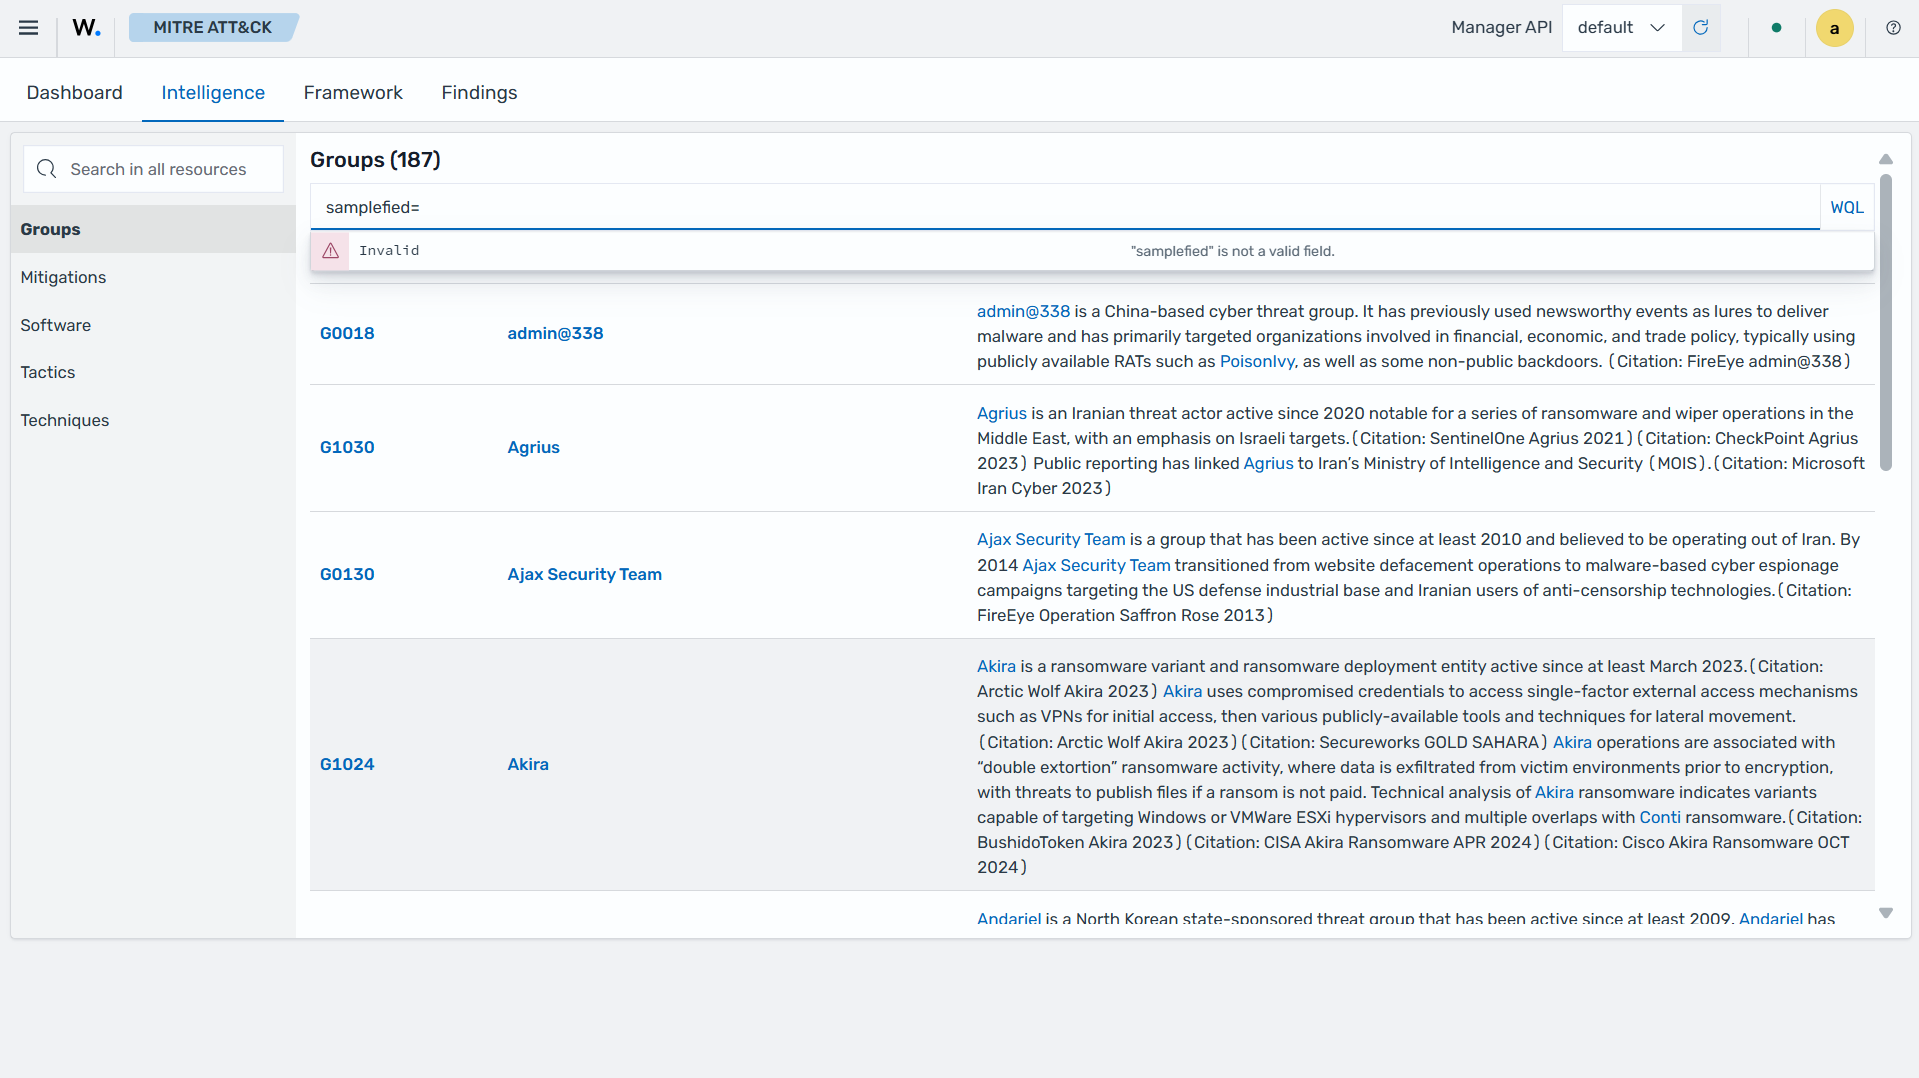Screen dimensions: 1919x1078
Task: Open the hamburger navigation menu
Action: point(28,28)
